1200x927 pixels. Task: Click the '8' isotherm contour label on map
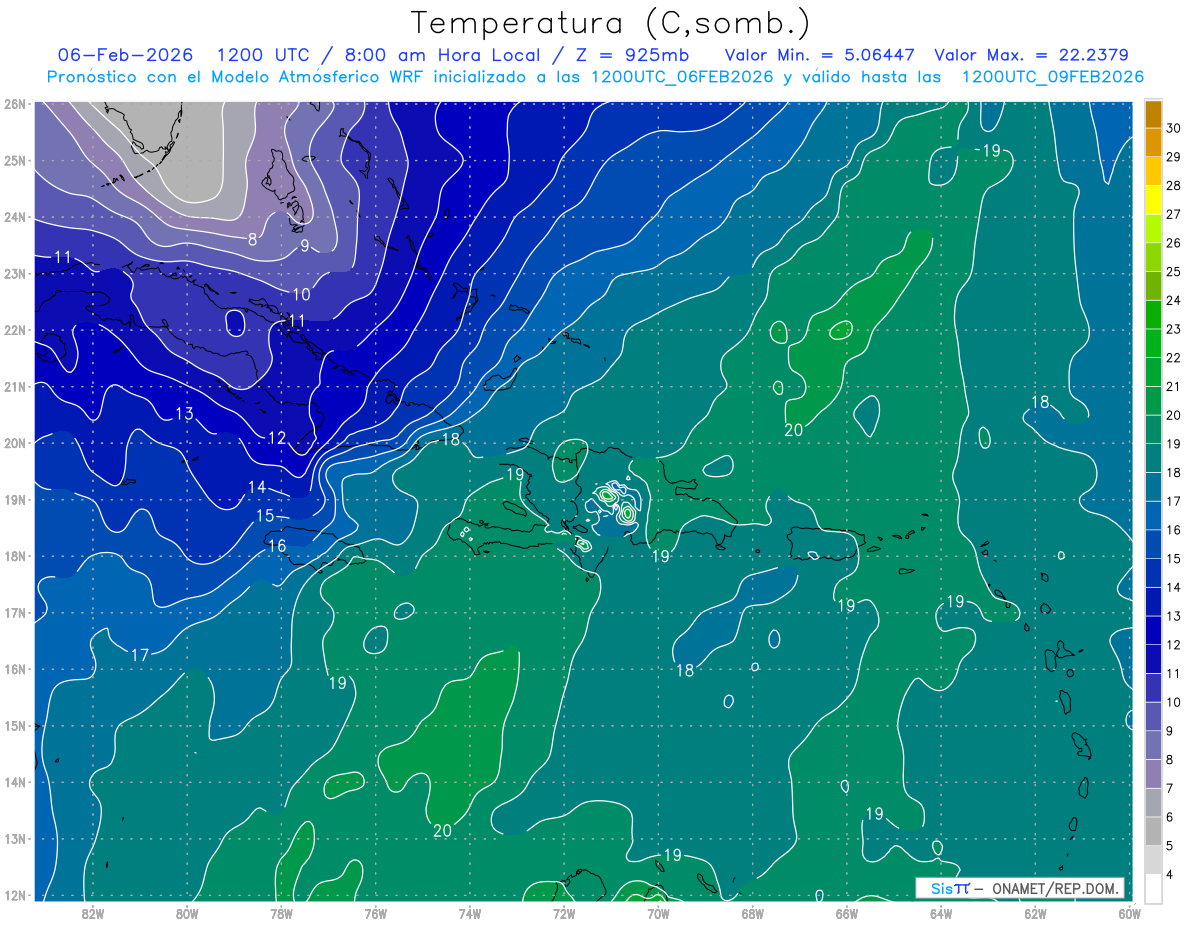click(x=253, y=240)
